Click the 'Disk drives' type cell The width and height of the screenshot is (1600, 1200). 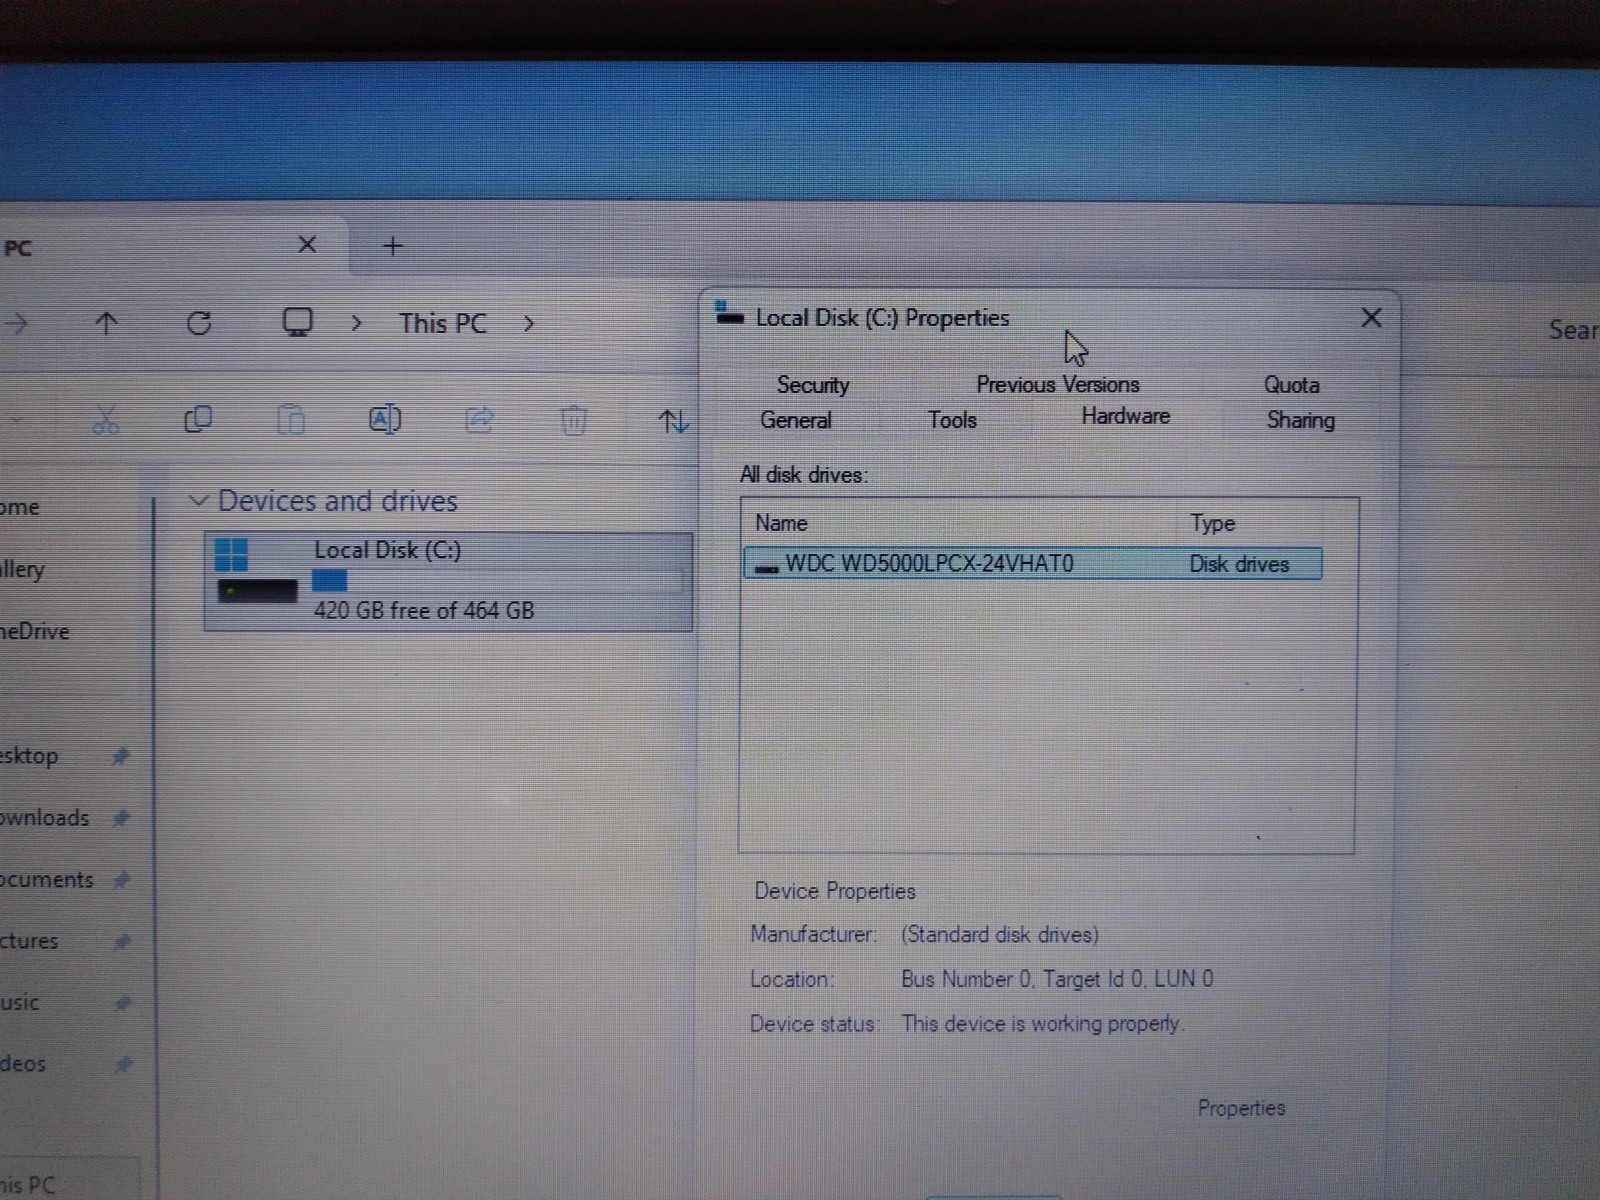1239,564
